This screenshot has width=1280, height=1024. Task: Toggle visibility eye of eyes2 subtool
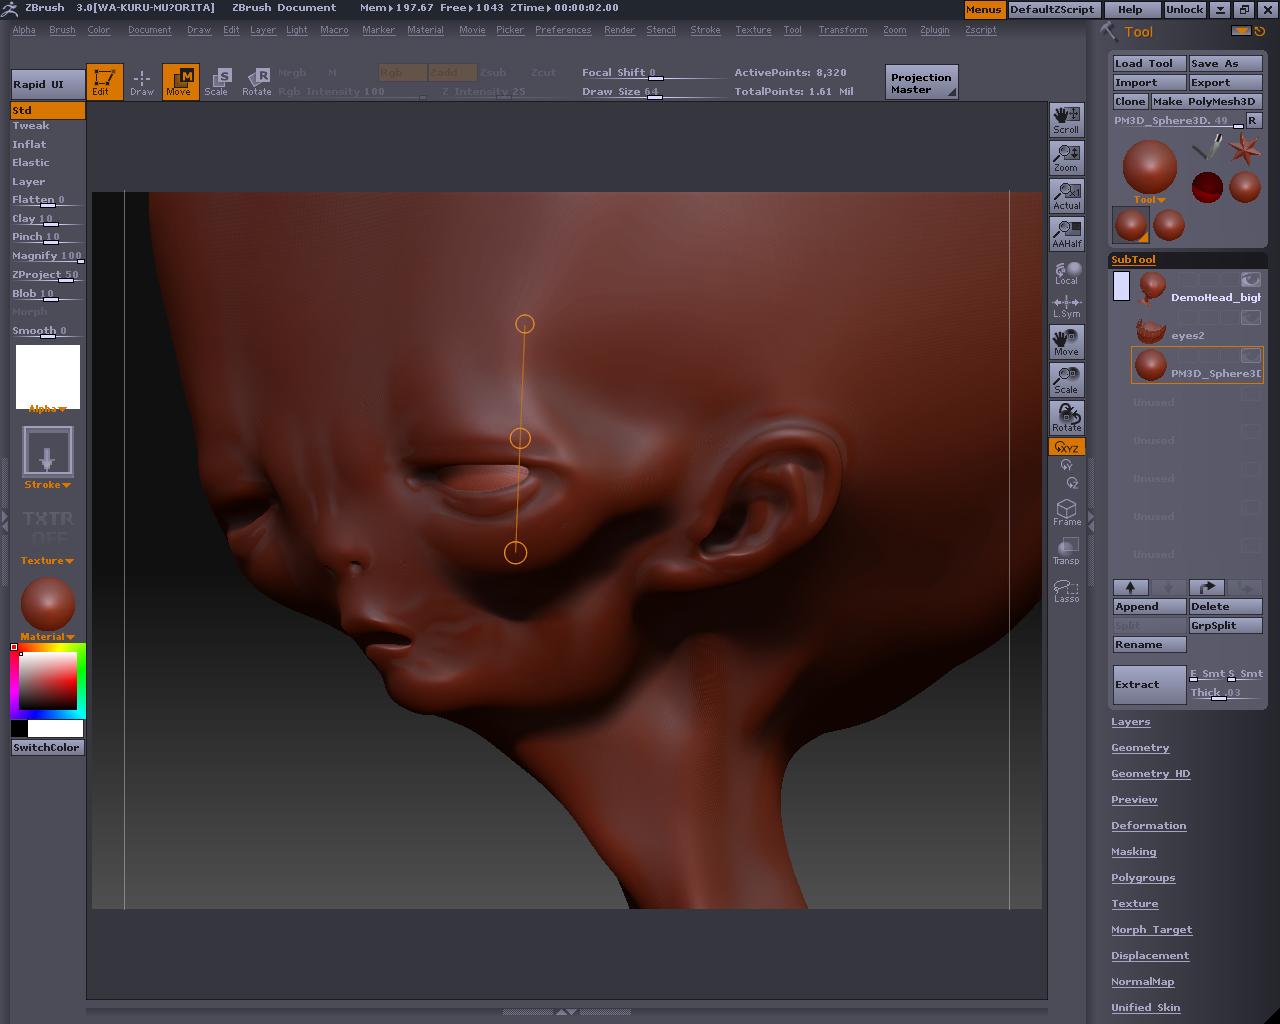coord(1251,318)
